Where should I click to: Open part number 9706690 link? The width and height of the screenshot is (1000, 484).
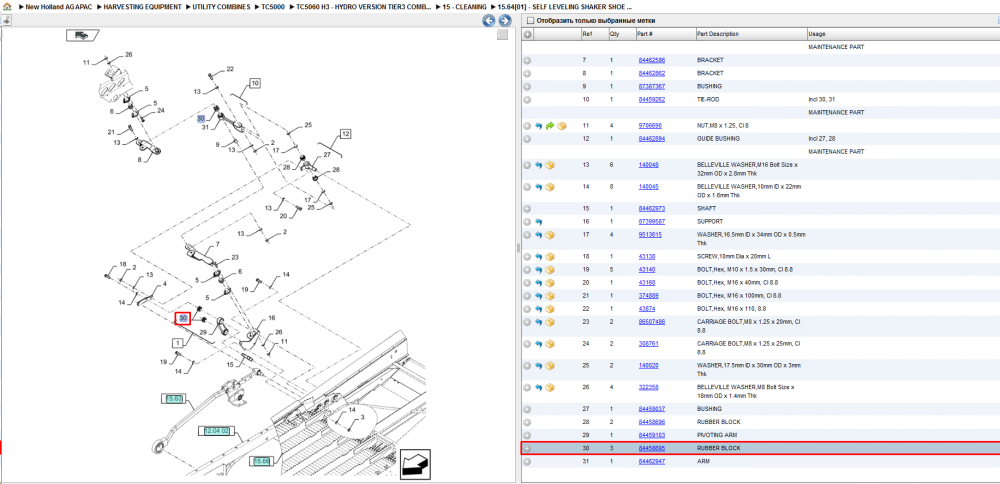click(x=650, y=126)
